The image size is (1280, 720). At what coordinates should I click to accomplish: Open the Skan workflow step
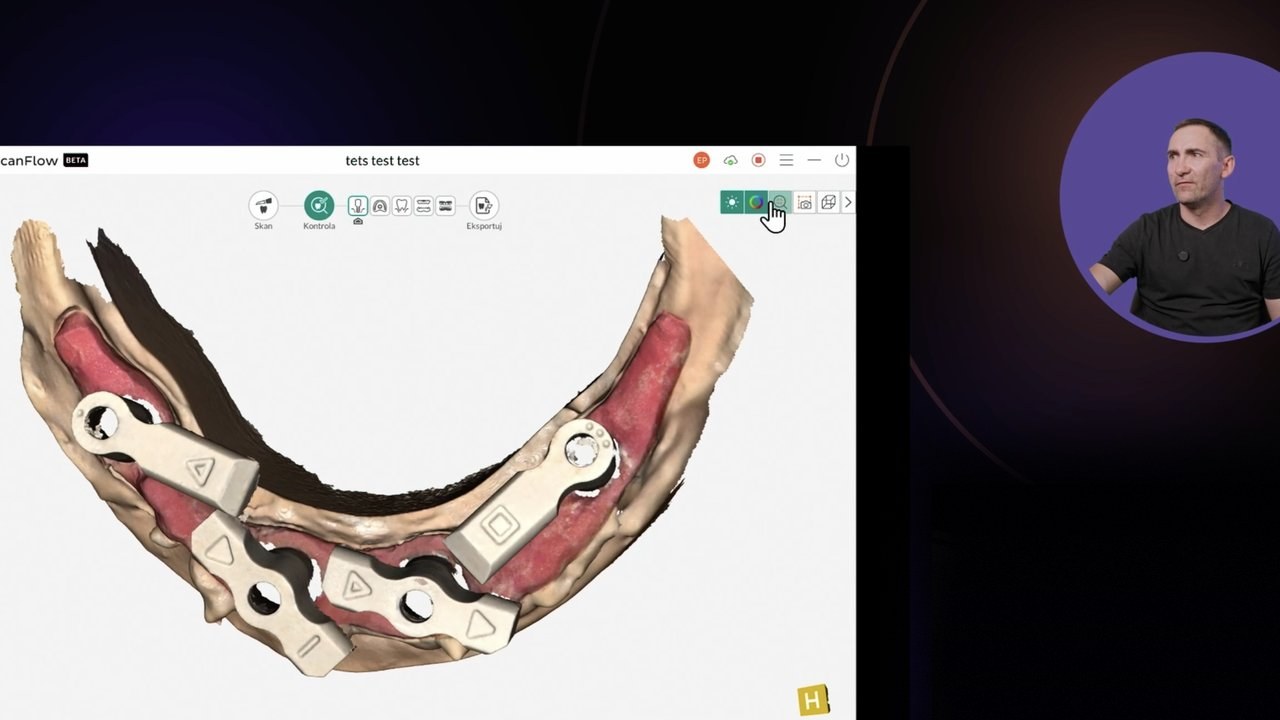[x=263, y=206]
